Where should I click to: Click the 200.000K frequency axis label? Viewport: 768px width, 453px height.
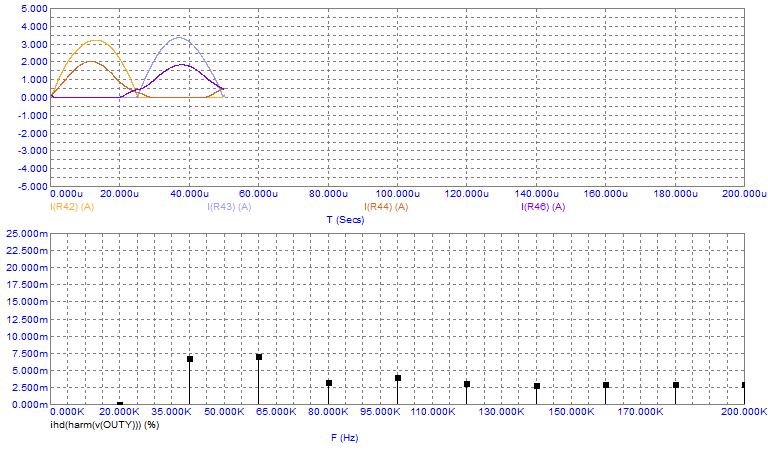[x=744, y=412]
